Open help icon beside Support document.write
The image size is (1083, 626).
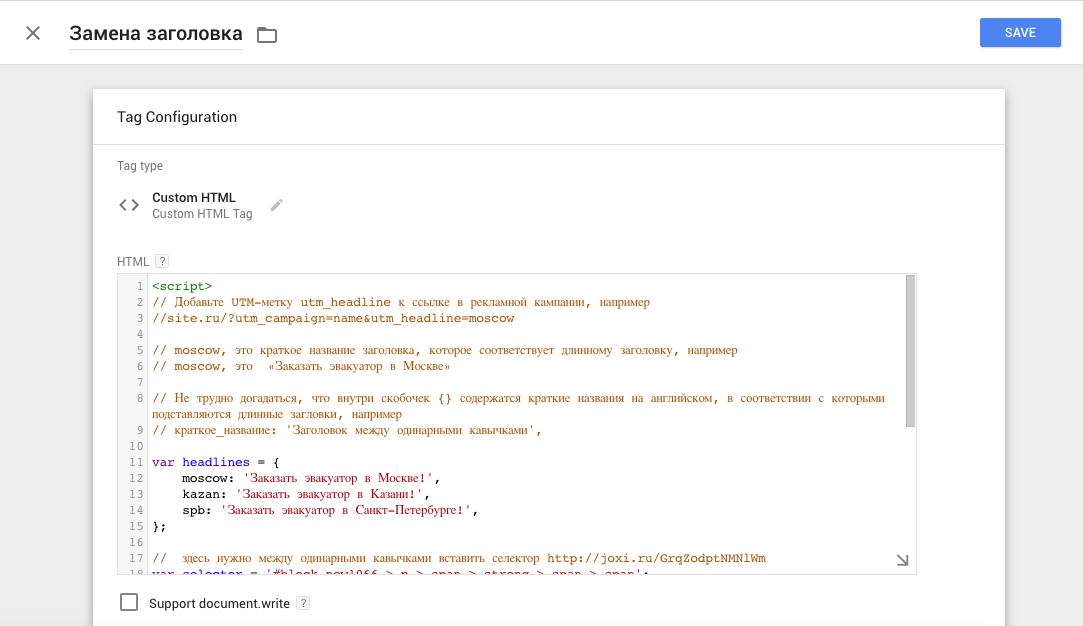pyautogui.click(x=303, y=603)
